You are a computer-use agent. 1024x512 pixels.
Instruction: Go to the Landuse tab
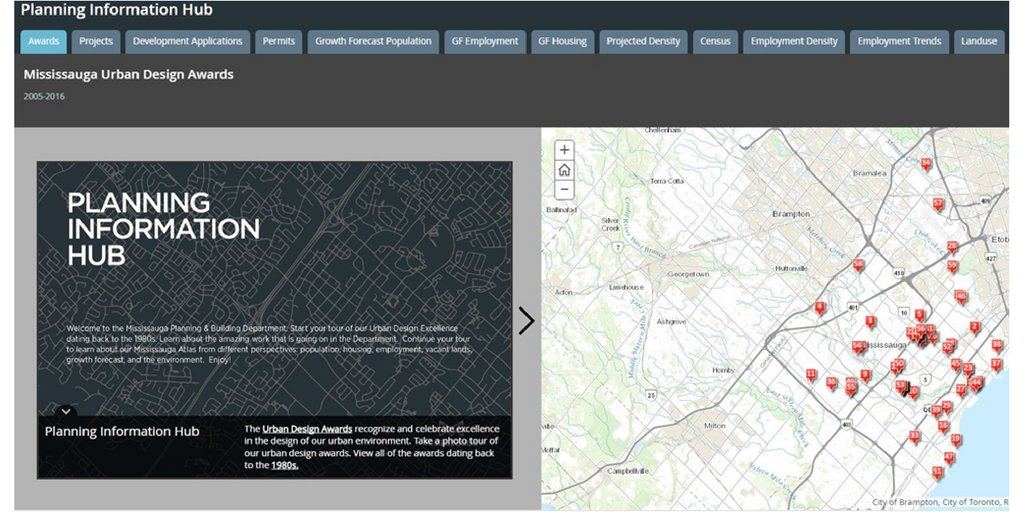click(x=979, y=41)
